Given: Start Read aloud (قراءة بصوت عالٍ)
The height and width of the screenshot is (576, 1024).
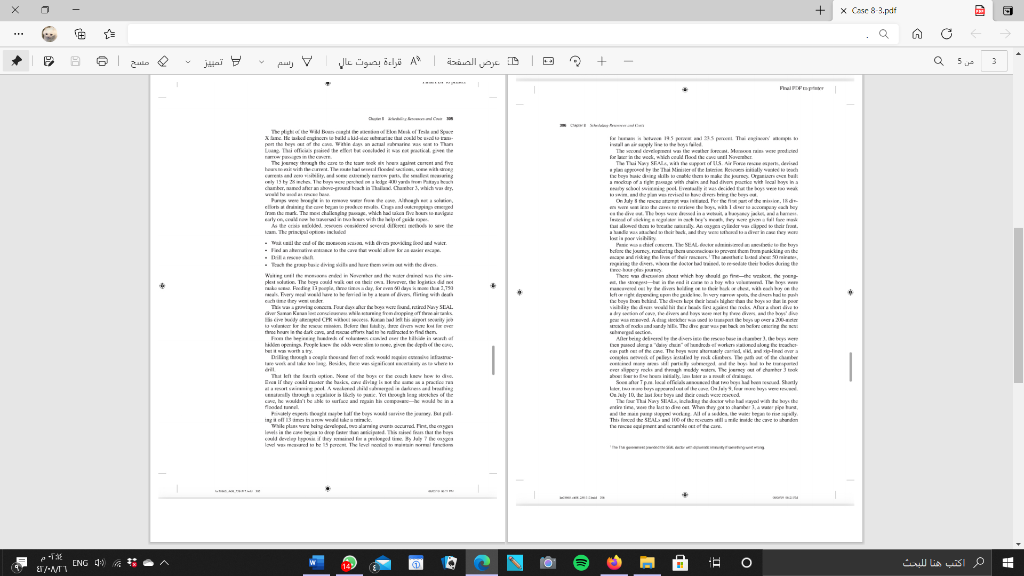Looking at the screenshot, I should 379,61.
